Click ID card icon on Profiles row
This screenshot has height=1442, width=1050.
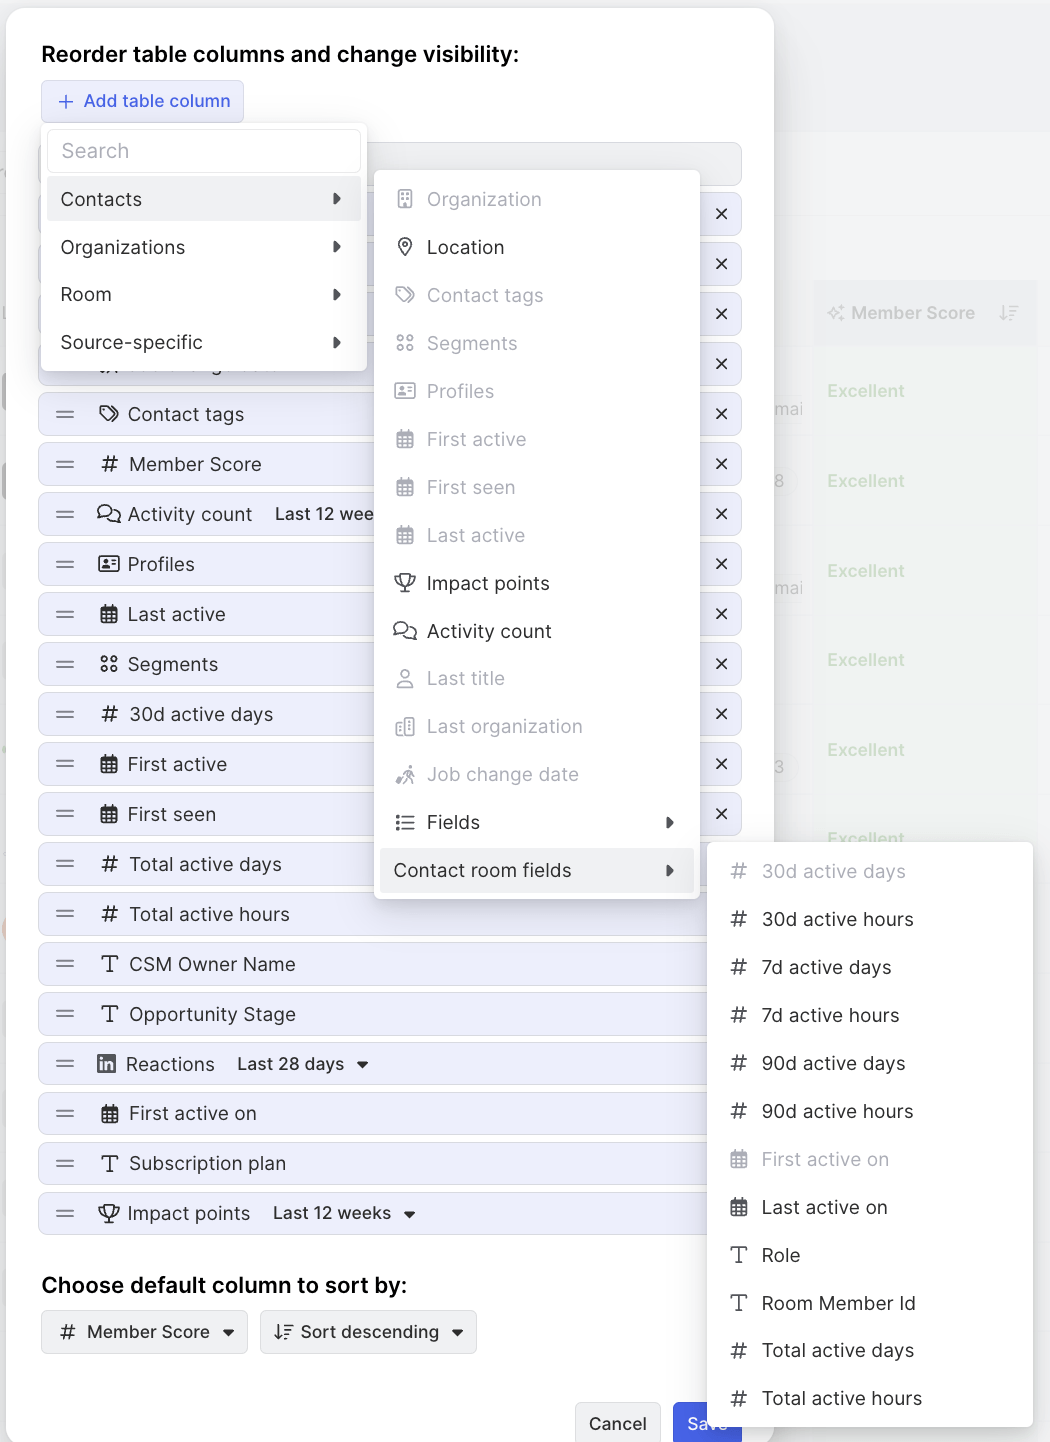tap(109, 564)
